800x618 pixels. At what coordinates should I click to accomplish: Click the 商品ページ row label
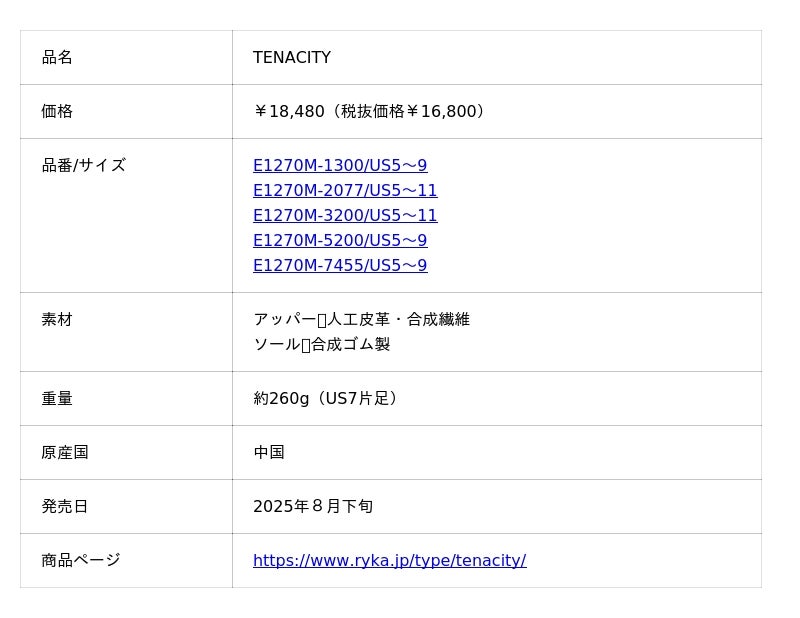tap(81, 561)
